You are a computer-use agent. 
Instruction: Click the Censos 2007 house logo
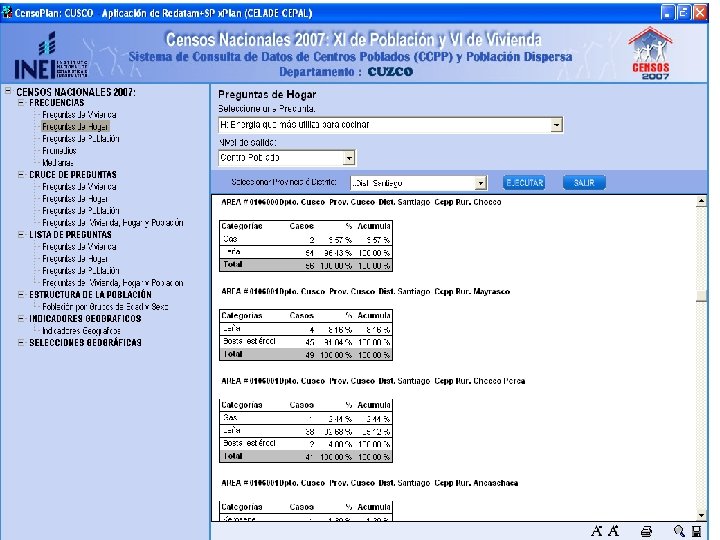[650, 53]
